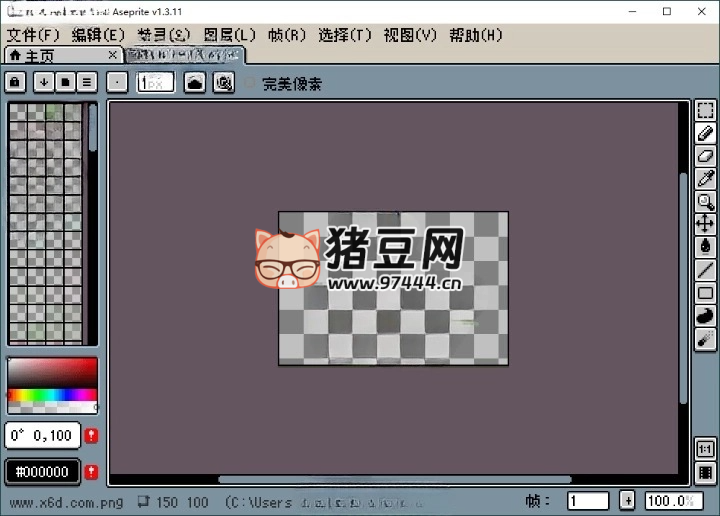Select the Zoom magnifier tool

(x=705, y=201)
